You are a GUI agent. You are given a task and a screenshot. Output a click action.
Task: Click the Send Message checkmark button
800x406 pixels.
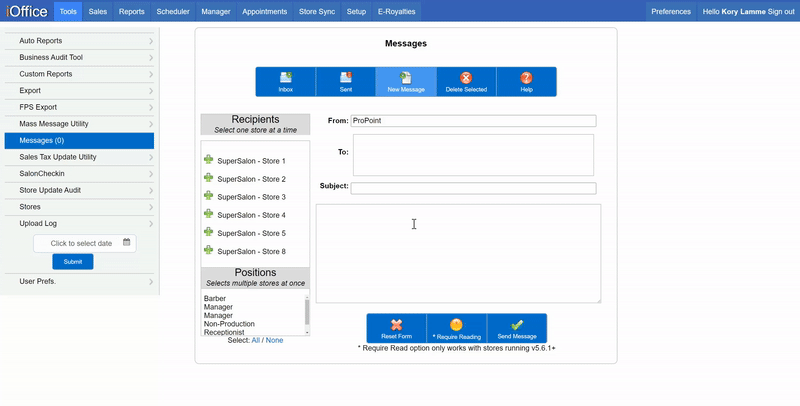pos(517,328)
